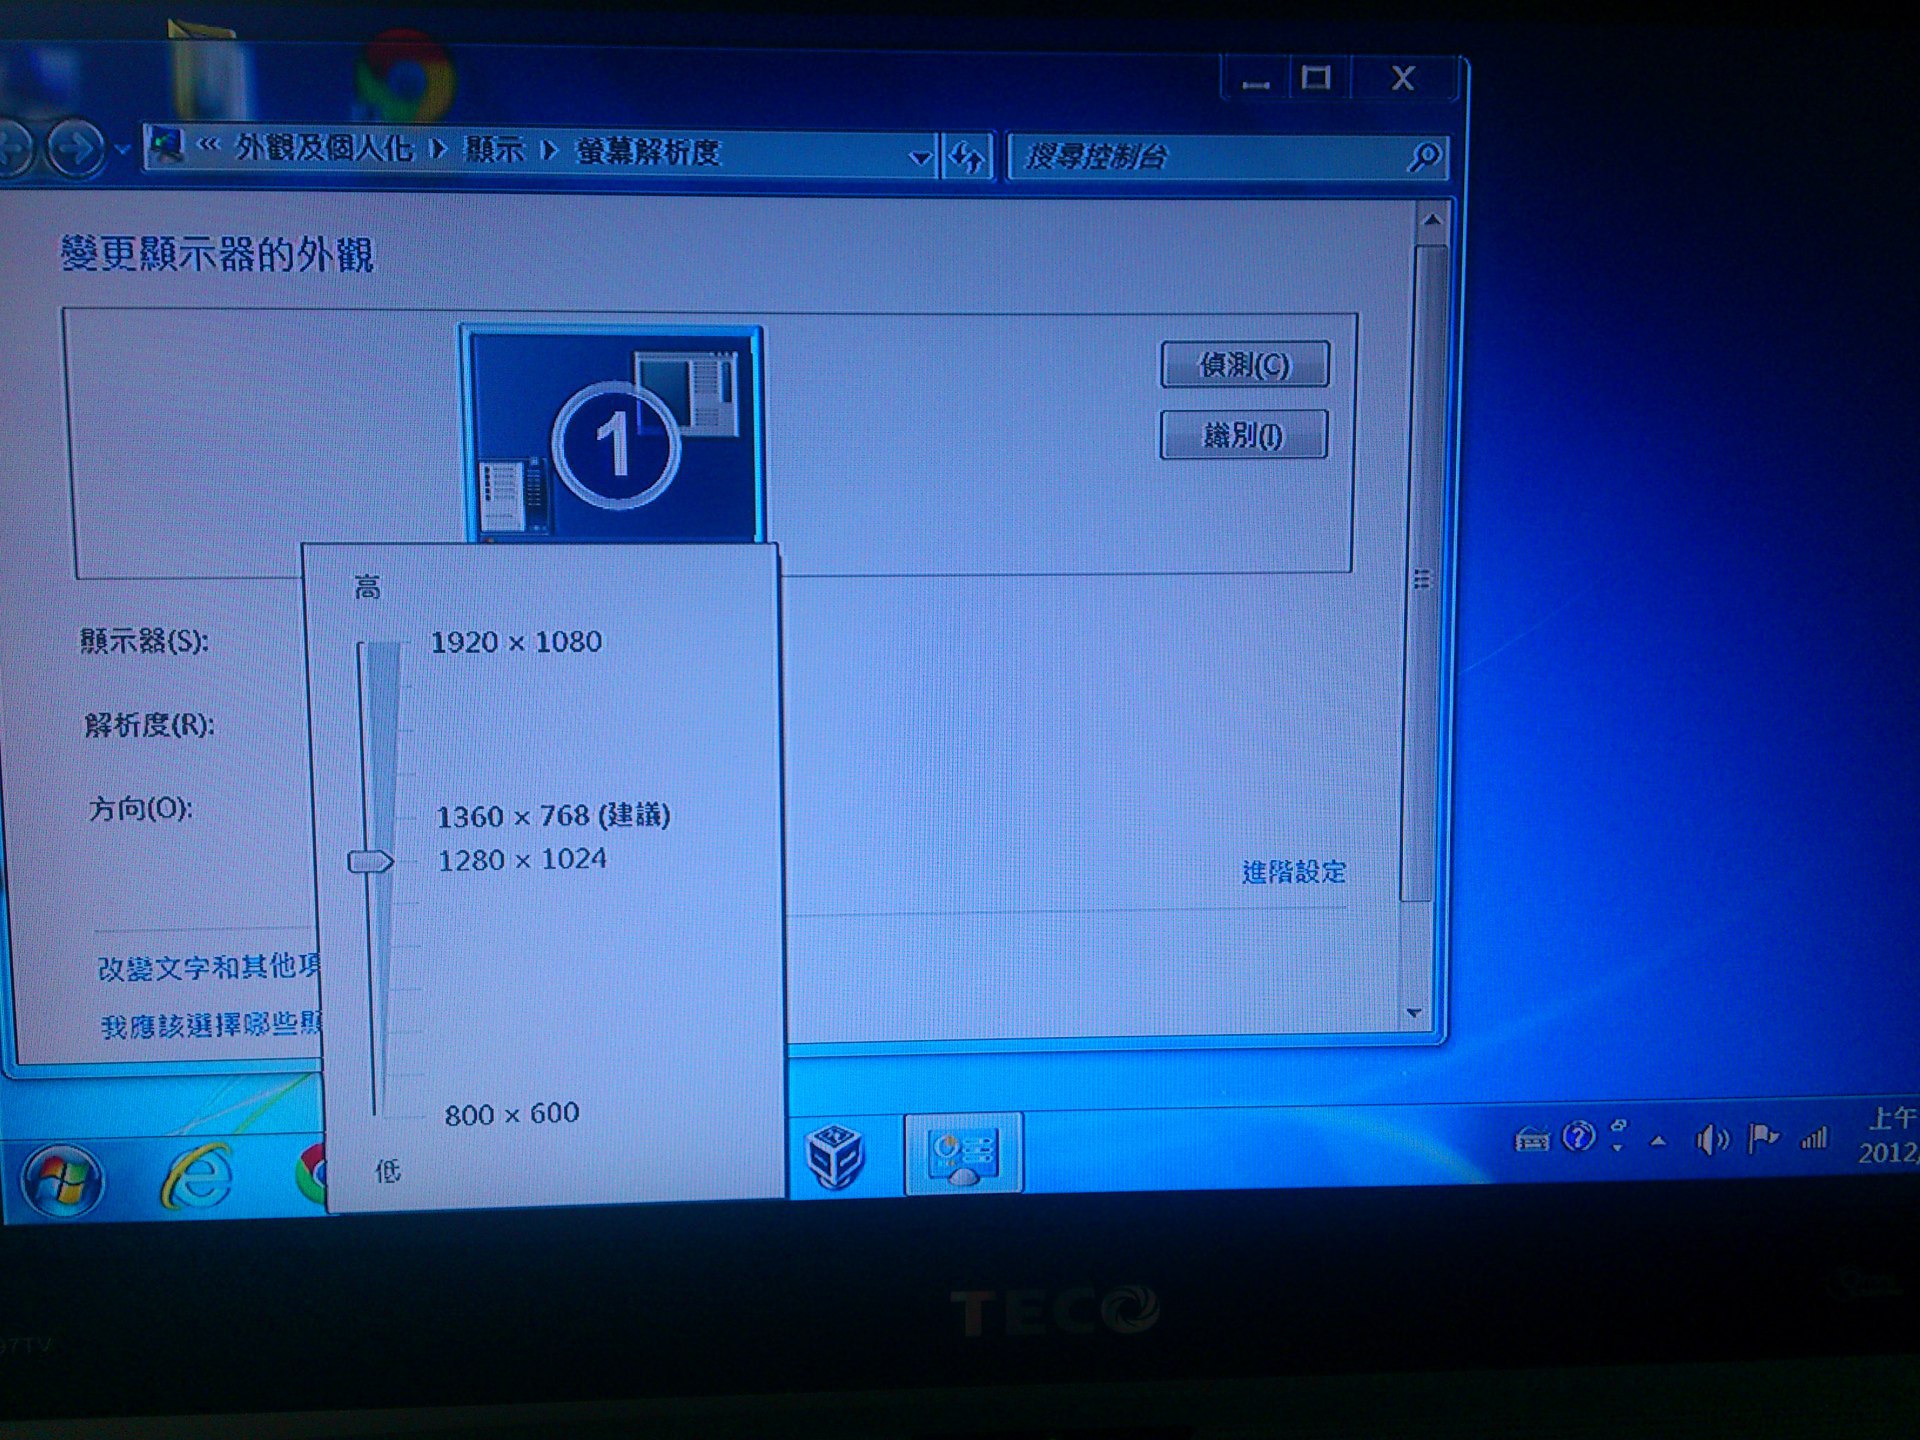Click the search magnifier icon
The image size is (1920, 1440).
point(1424,156)
